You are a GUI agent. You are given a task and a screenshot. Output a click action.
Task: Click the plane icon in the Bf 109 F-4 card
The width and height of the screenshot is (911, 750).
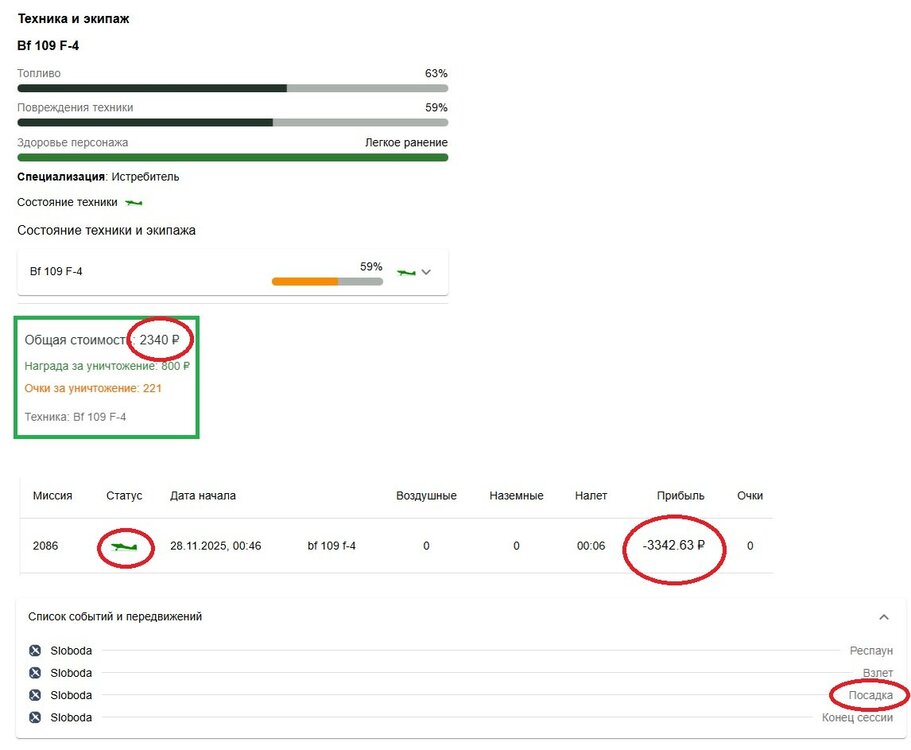point(406,272)
